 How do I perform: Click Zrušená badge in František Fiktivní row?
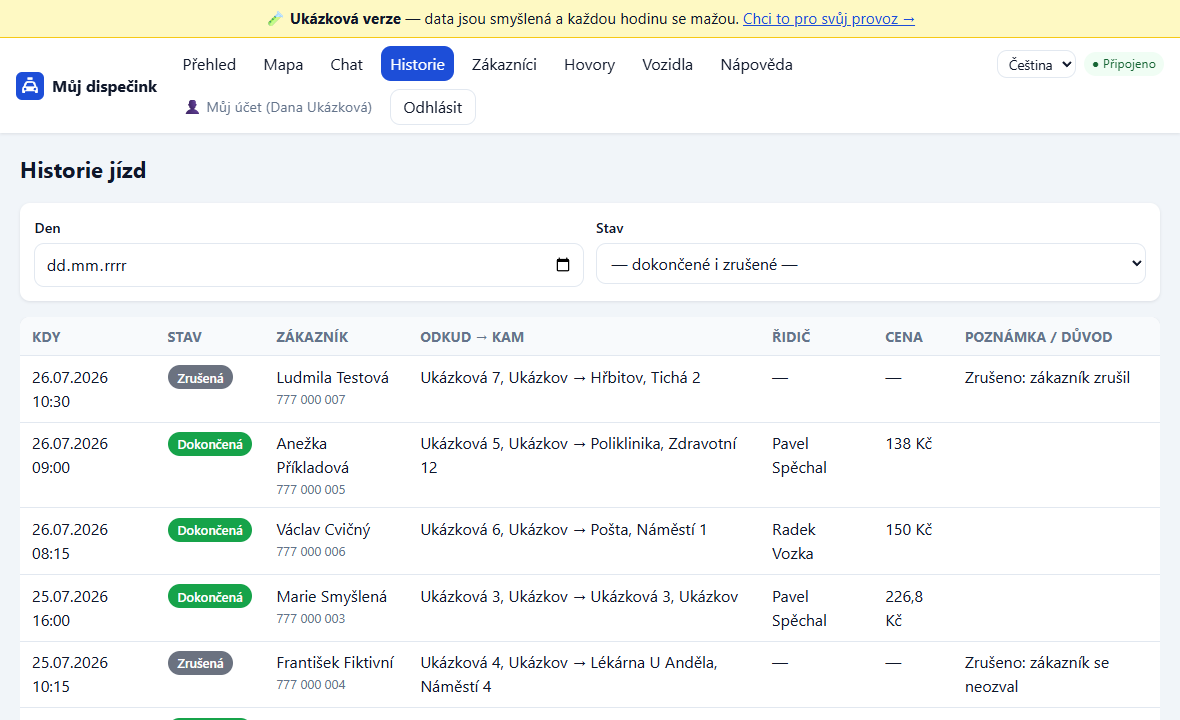pyautogui.click(x=200, y=663)
